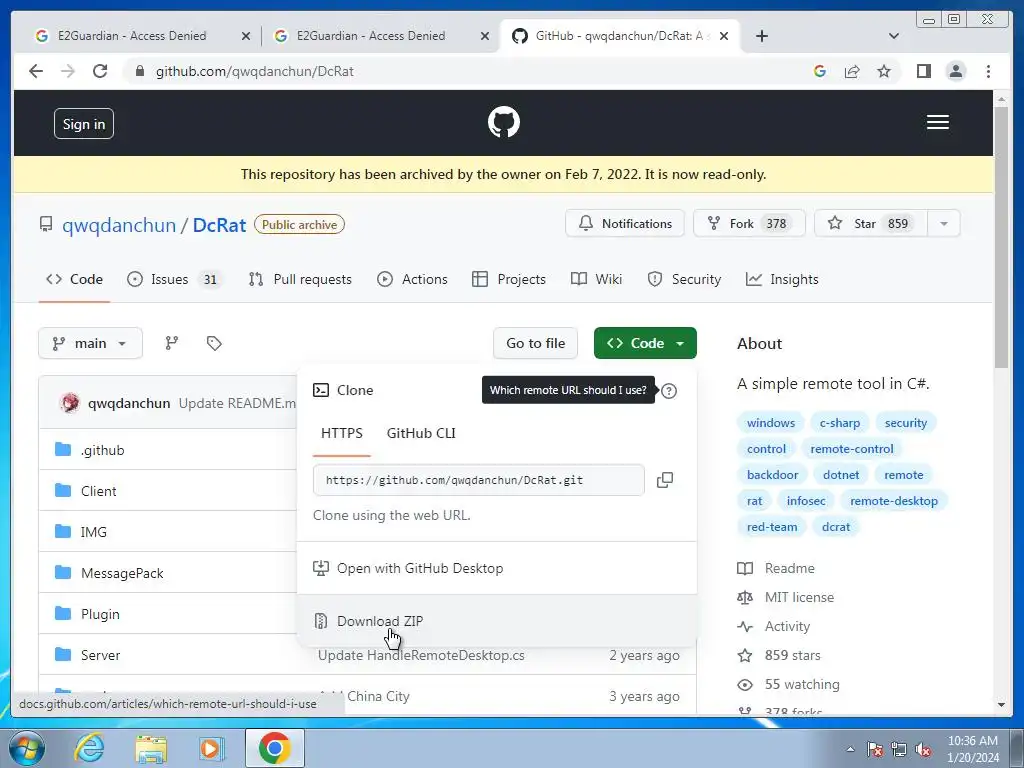Open the Projects tab

click(x=509, y=280)
